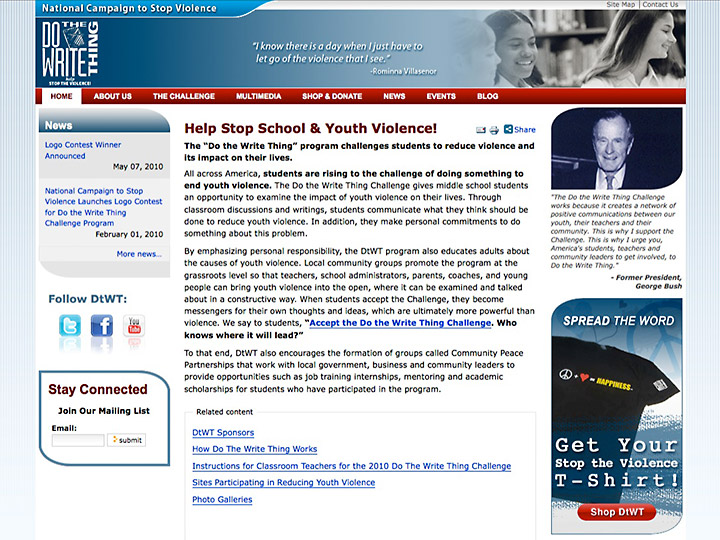Screen dimensions: 720x540
Task: Select MULTIMEDIA in navigation bar
Action: coord(258,97)
